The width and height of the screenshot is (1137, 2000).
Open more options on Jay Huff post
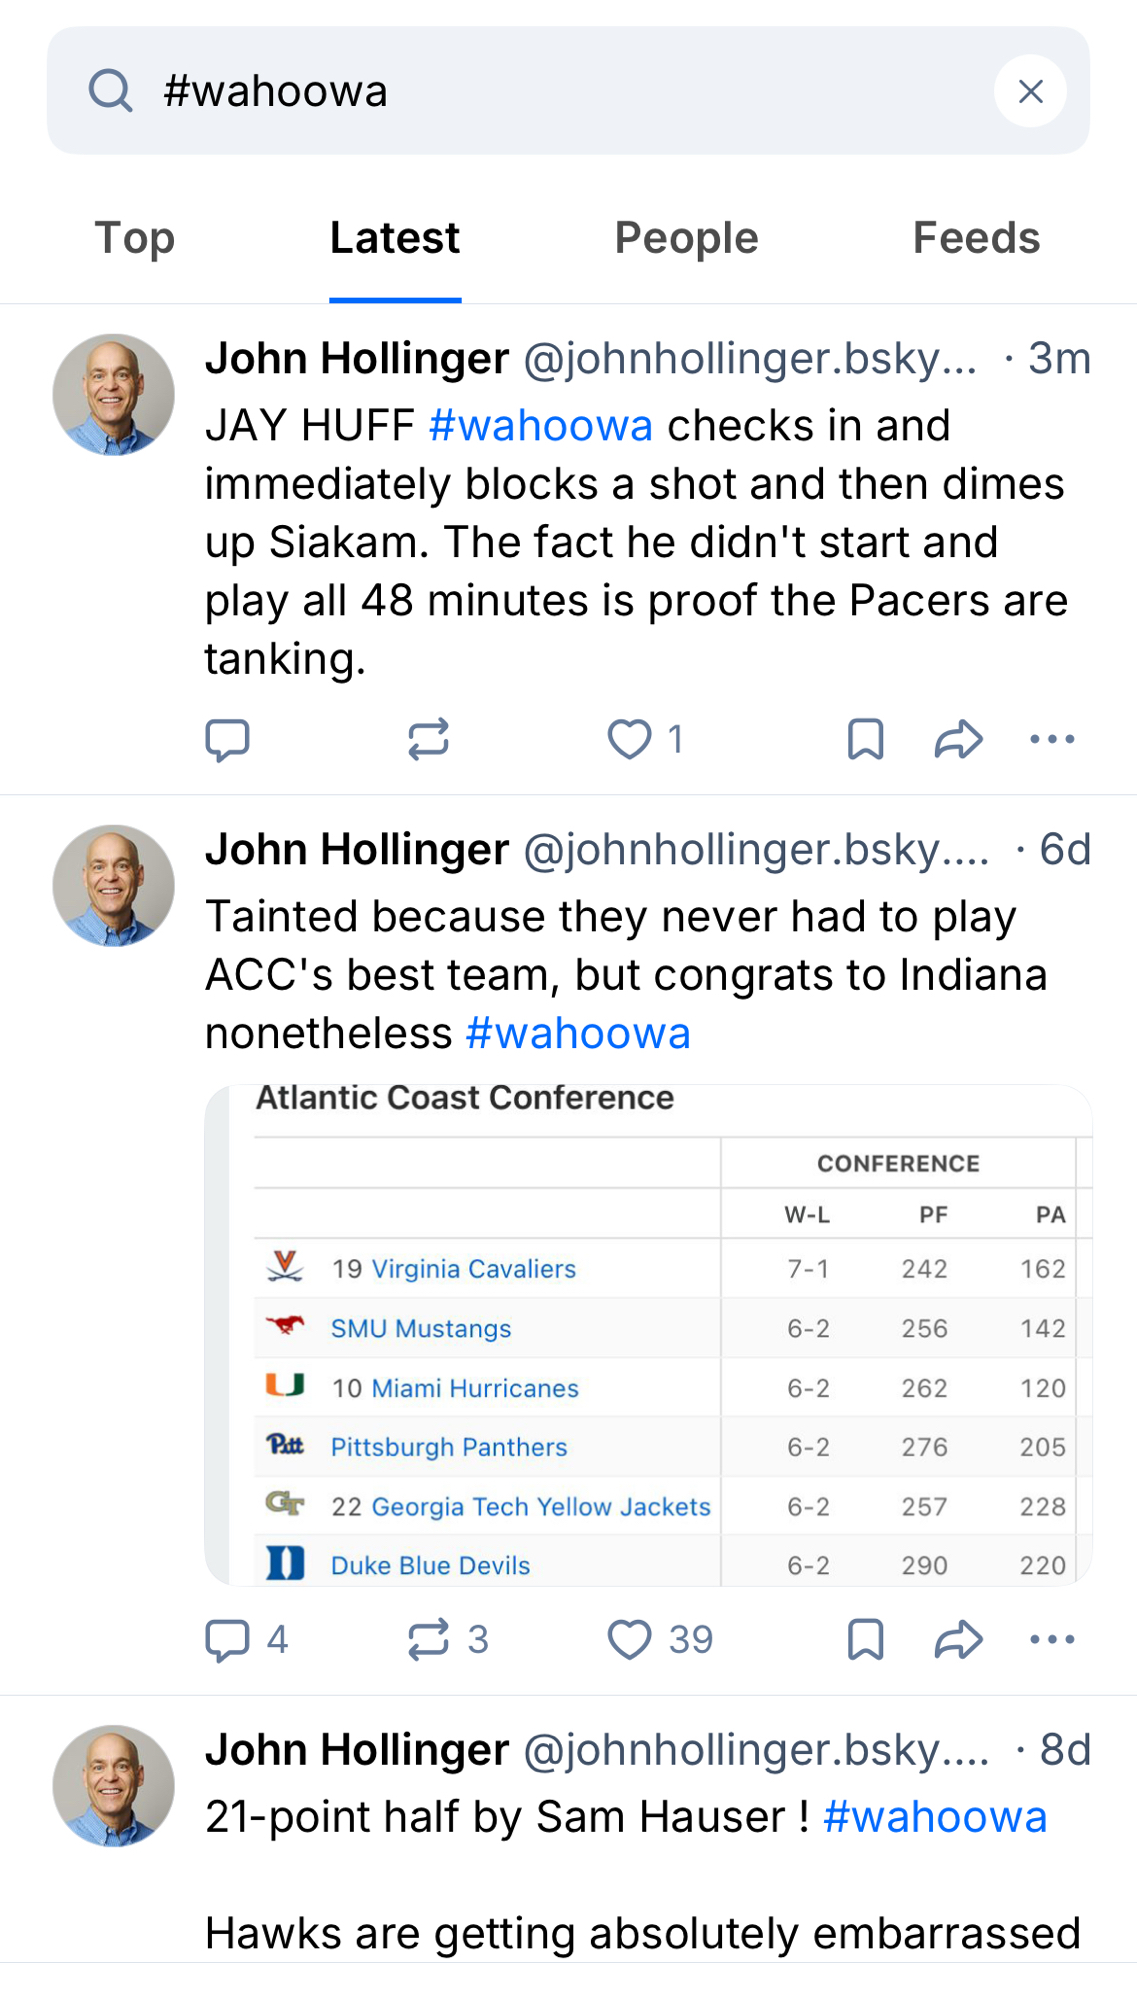point(1052,740)
